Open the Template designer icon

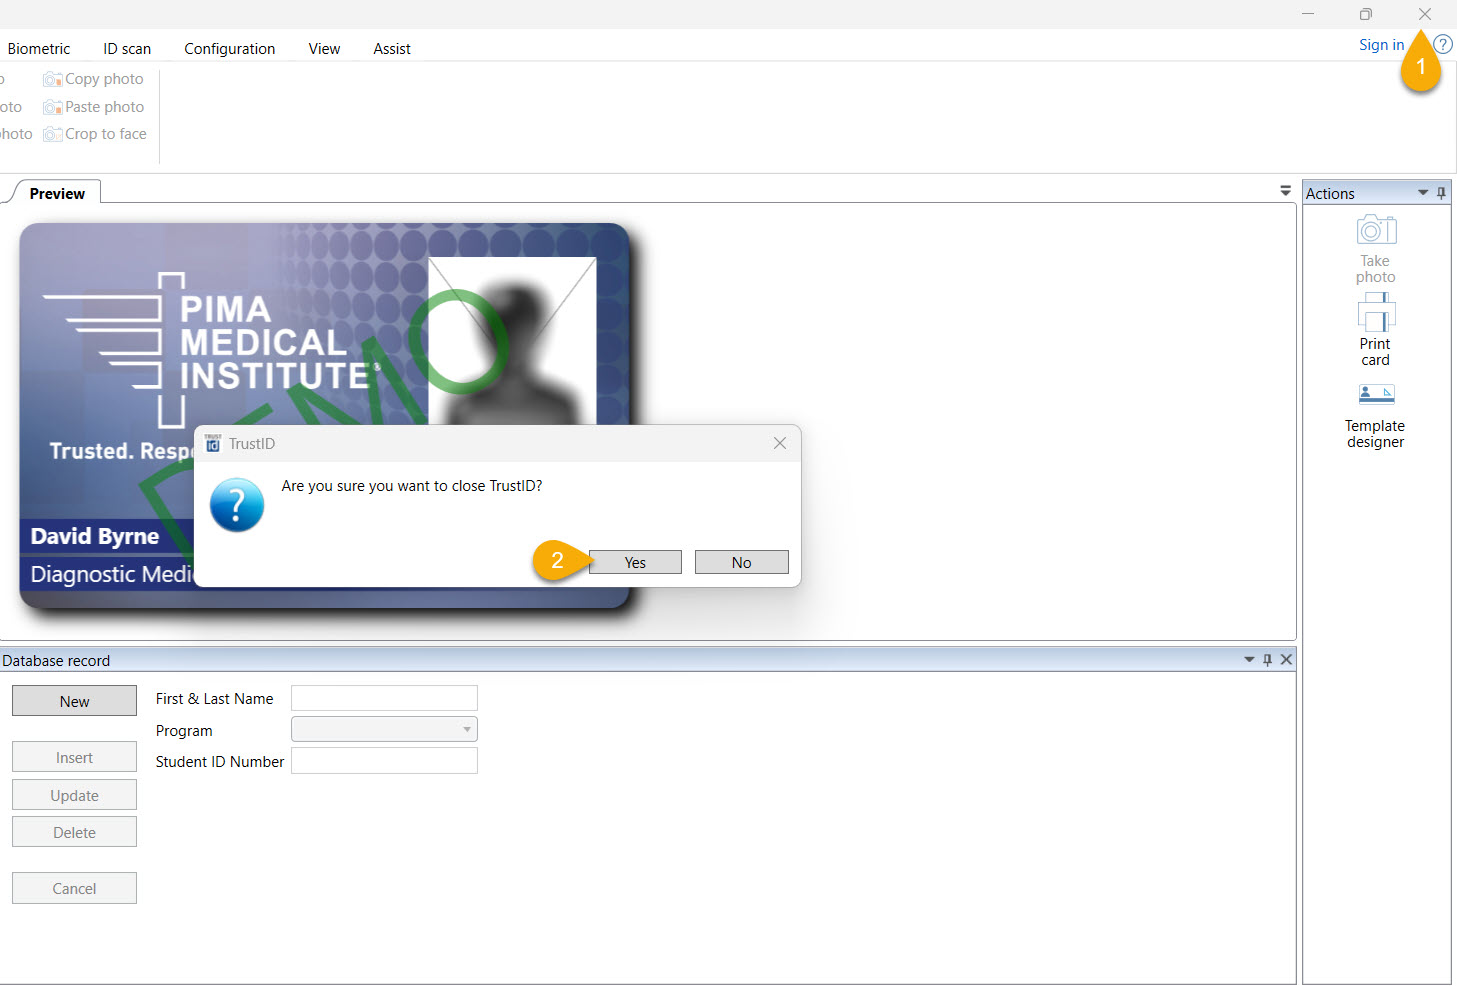[1376, 395]
